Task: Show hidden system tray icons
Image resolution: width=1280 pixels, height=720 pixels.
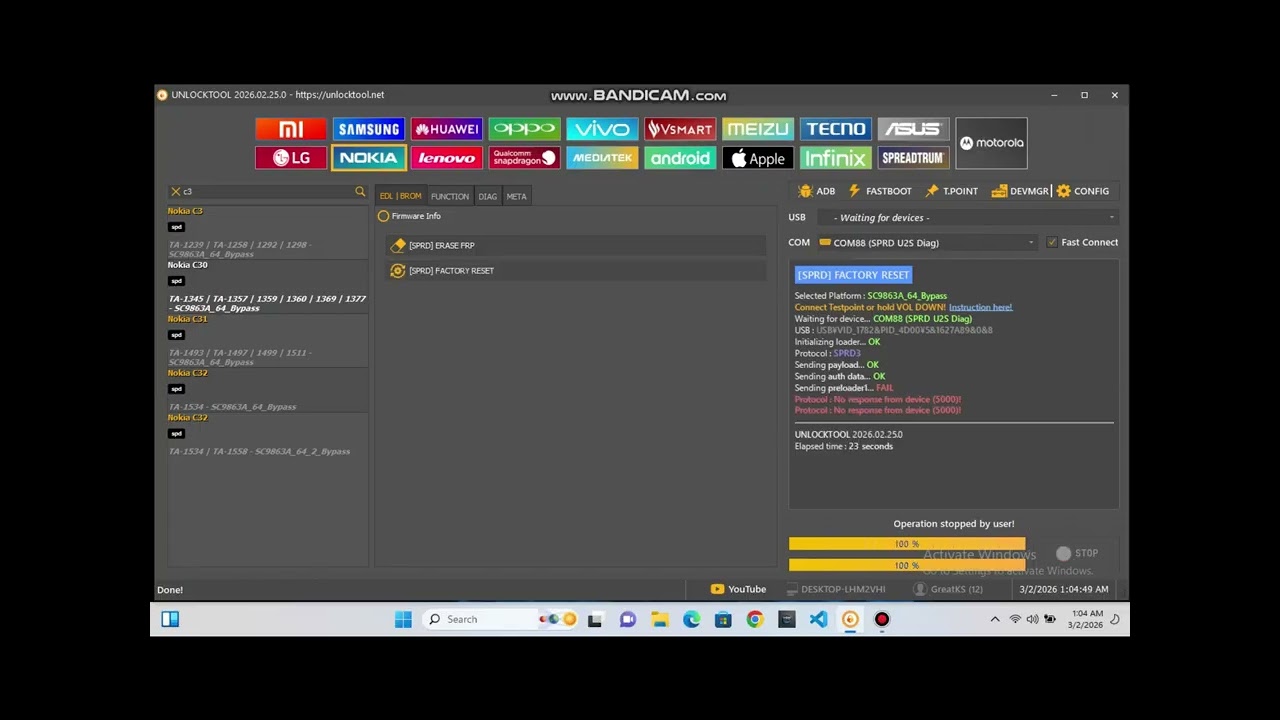Action: (x=995, y=619)
